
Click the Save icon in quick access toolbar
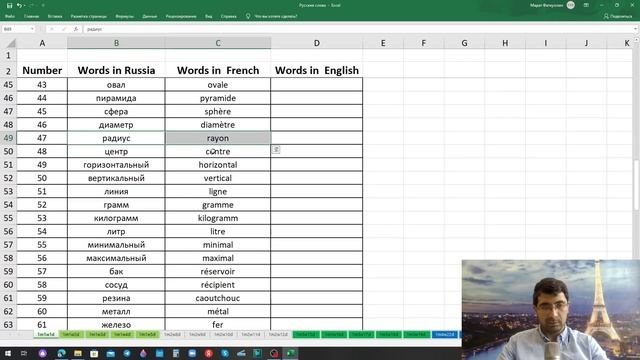point(9,5)
